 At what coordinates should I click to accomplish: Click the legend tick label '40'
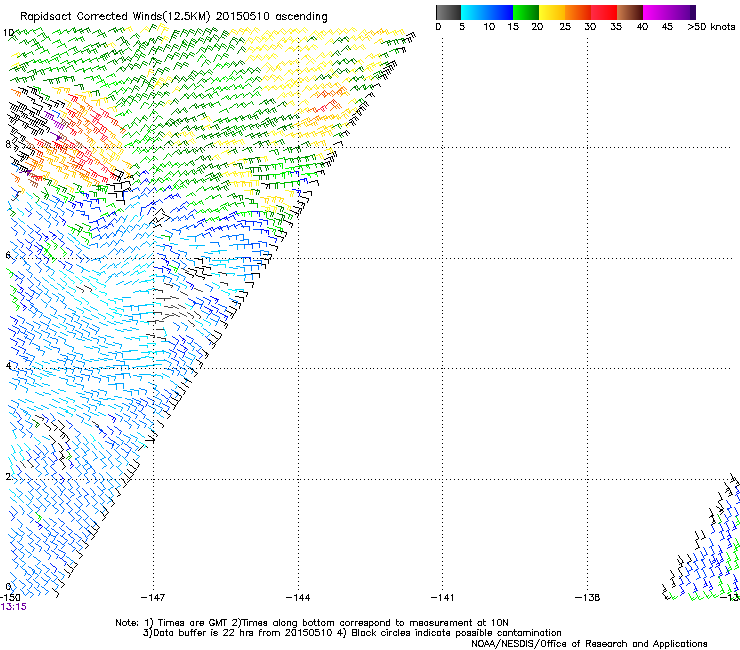[x=642, y=27]
